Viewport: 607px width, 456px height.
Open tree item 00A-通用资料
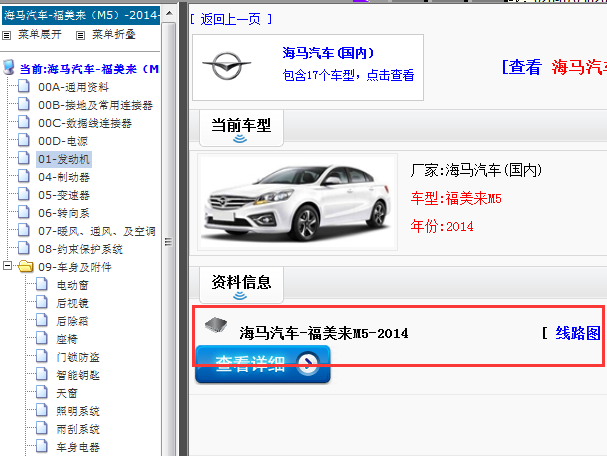click(74, 87)
